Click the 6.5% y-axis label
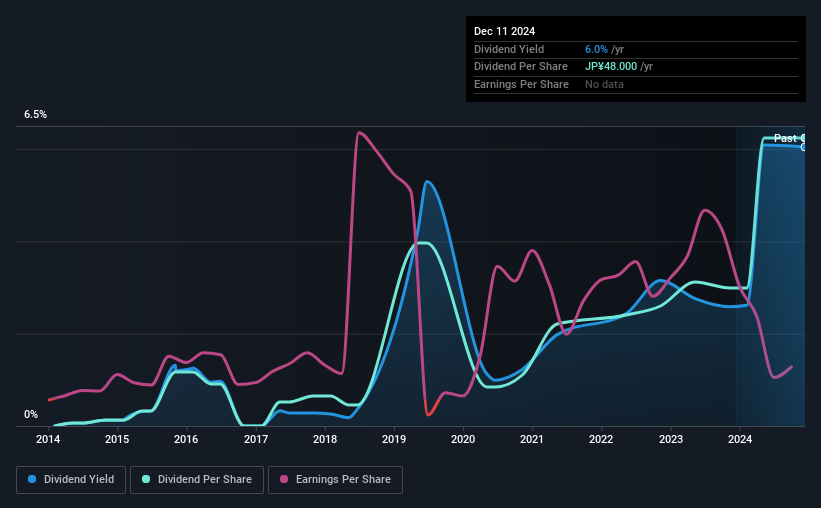The height and width of the screenshot is (508, 821). click(x=35, y=114)
